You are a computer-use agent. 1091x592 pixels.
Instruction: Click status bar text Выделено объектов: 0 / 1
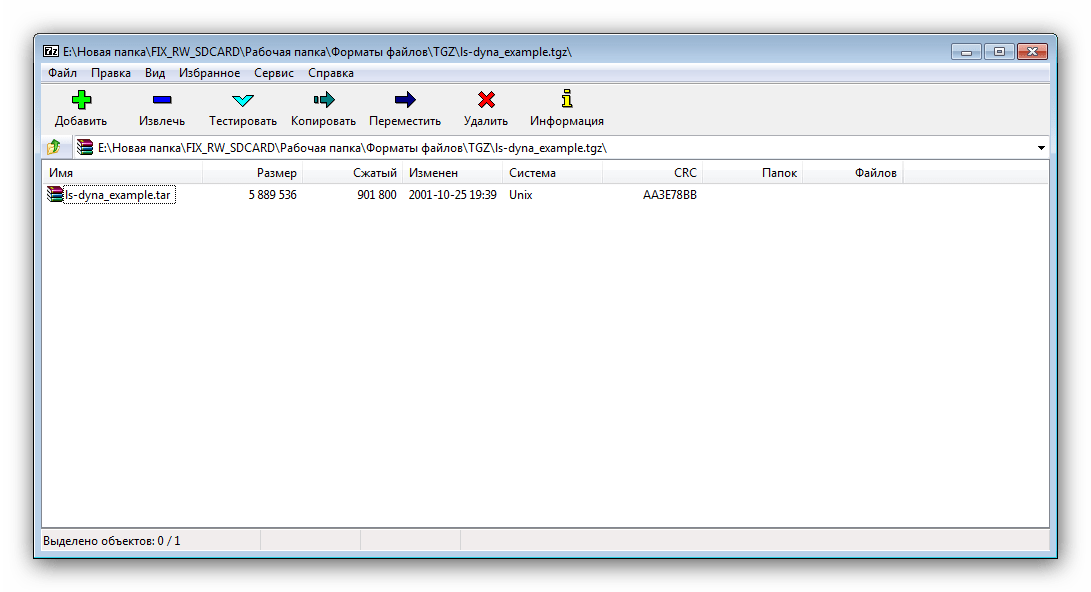point(112,541)
